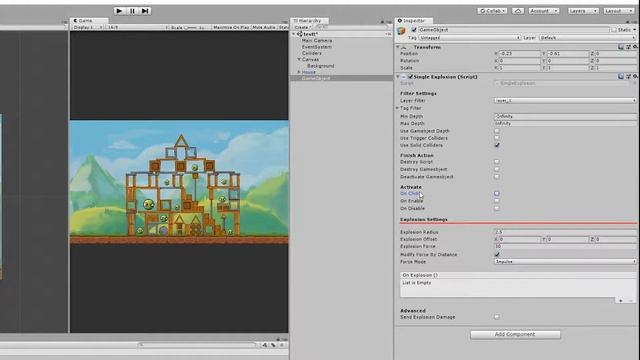
Task: Open the Single Explosion preset icon
Action: click(x=628, y=77)
